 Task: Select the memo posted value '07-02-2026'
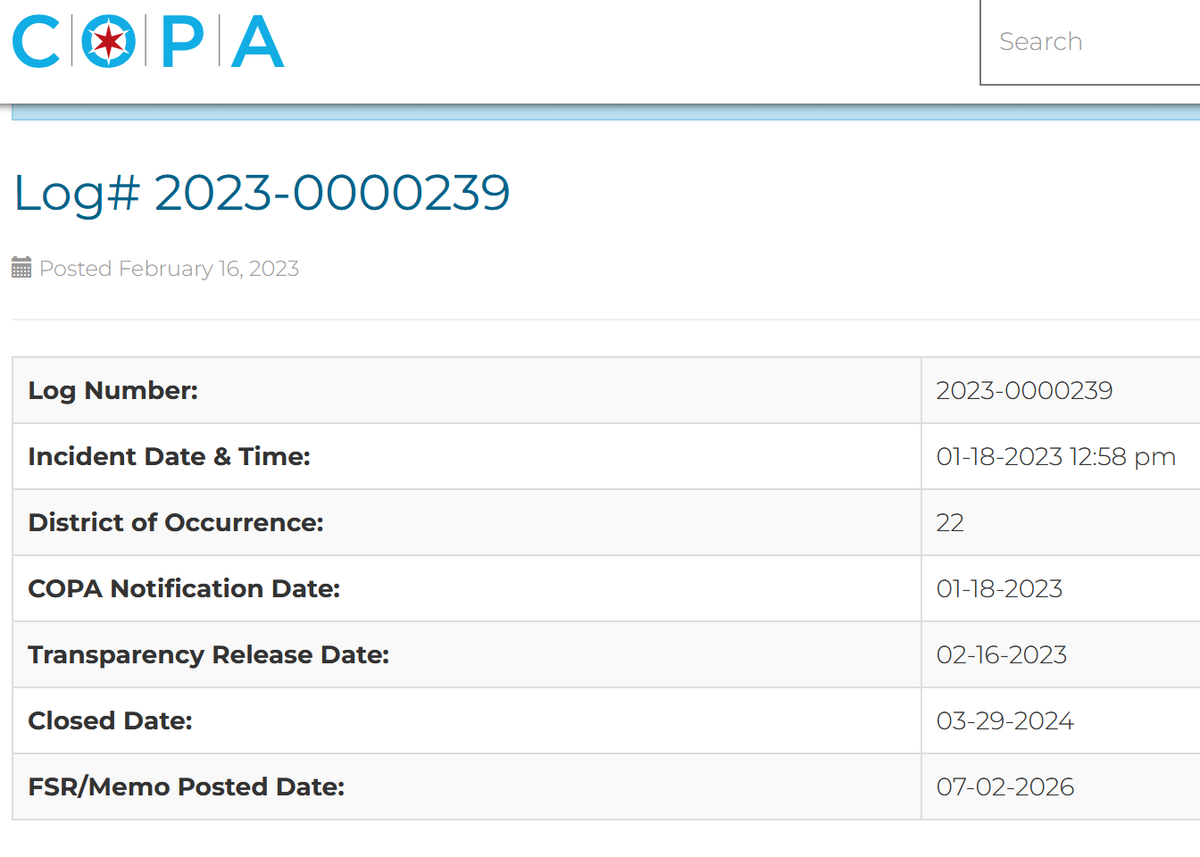click(1005, 786)
